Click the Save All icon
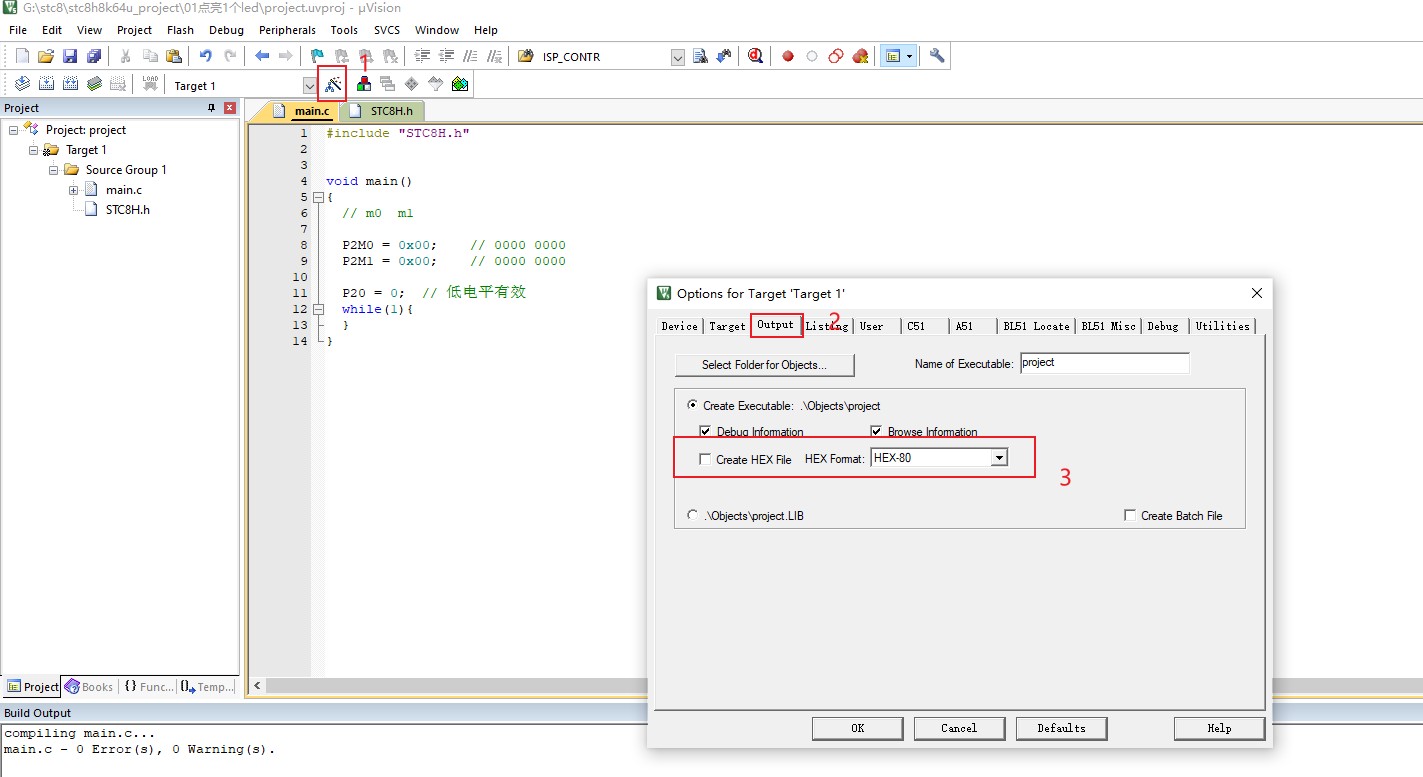Viewport: 1423px width, 777px height. pyautogui.click(x=94, y=56)
